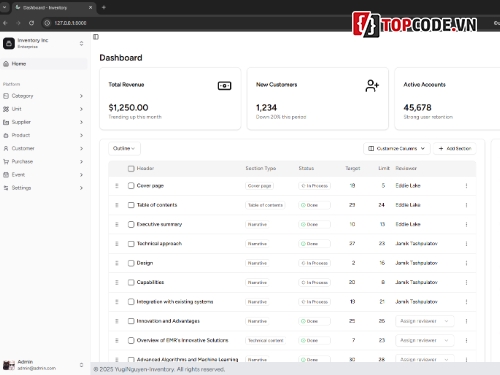Open the Customize Columns dropdown
This screenshot has height=375, width=500.
[397, 148]
